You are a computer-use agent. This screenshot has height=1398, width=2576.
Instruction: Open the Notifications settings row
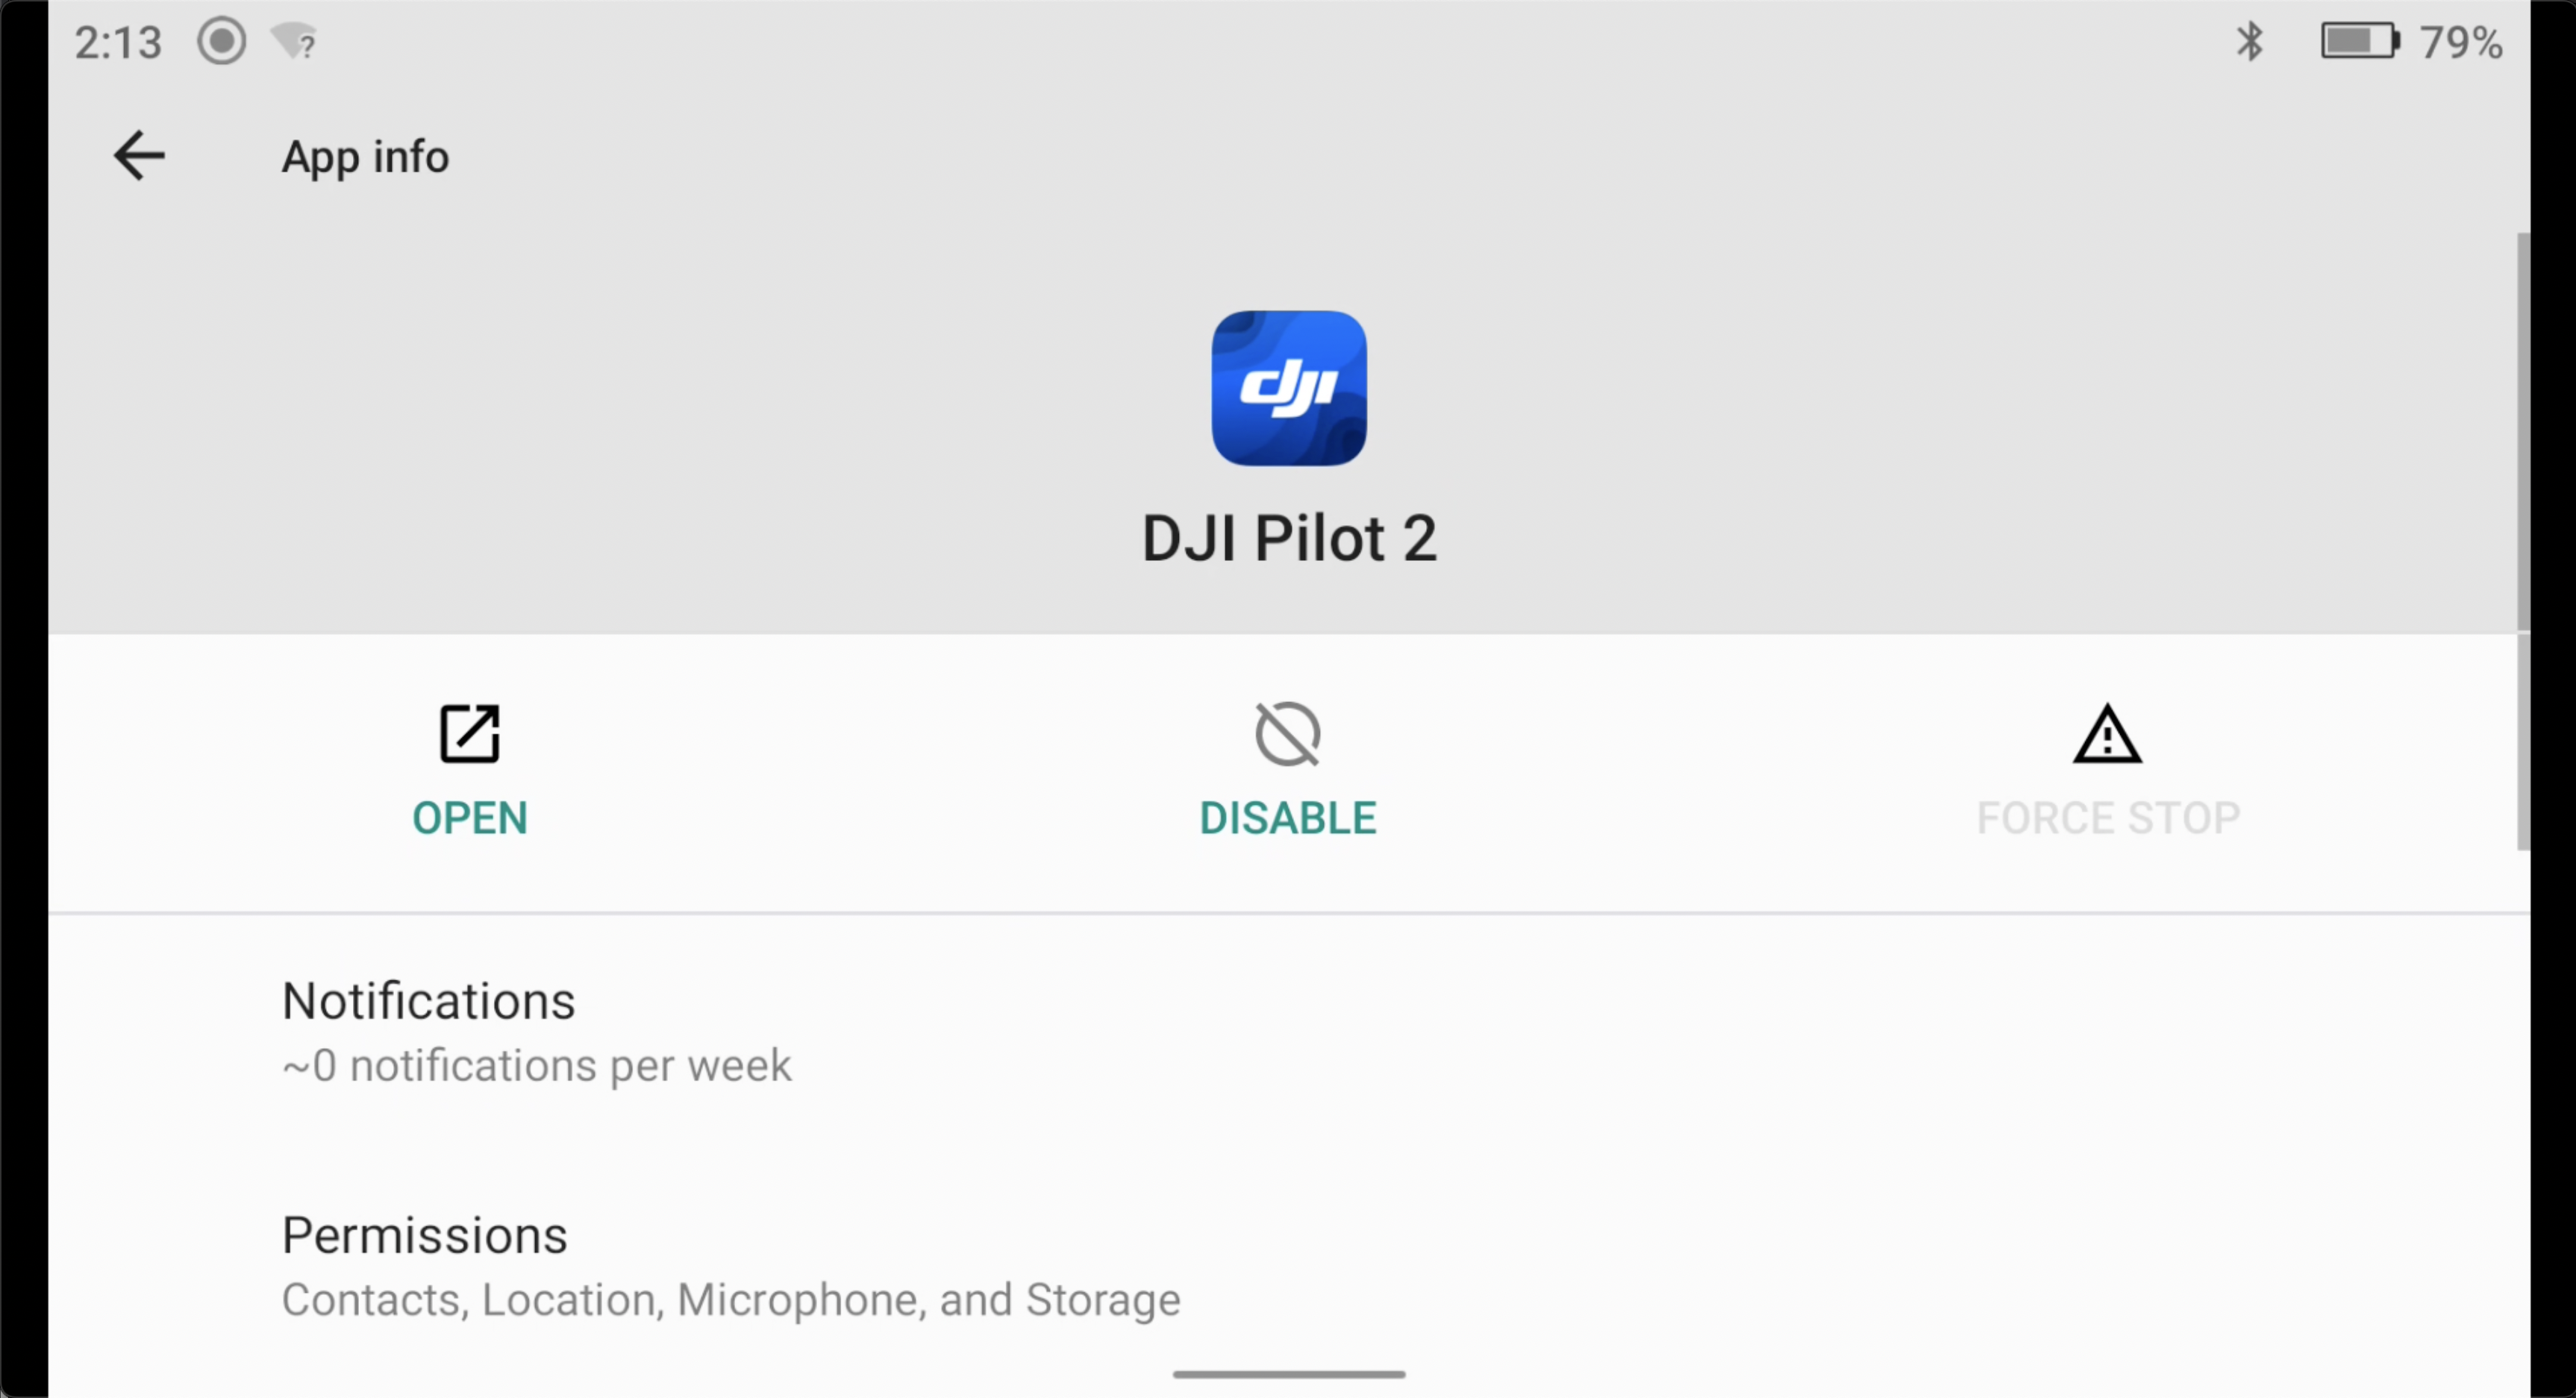coord(1289,1031)
